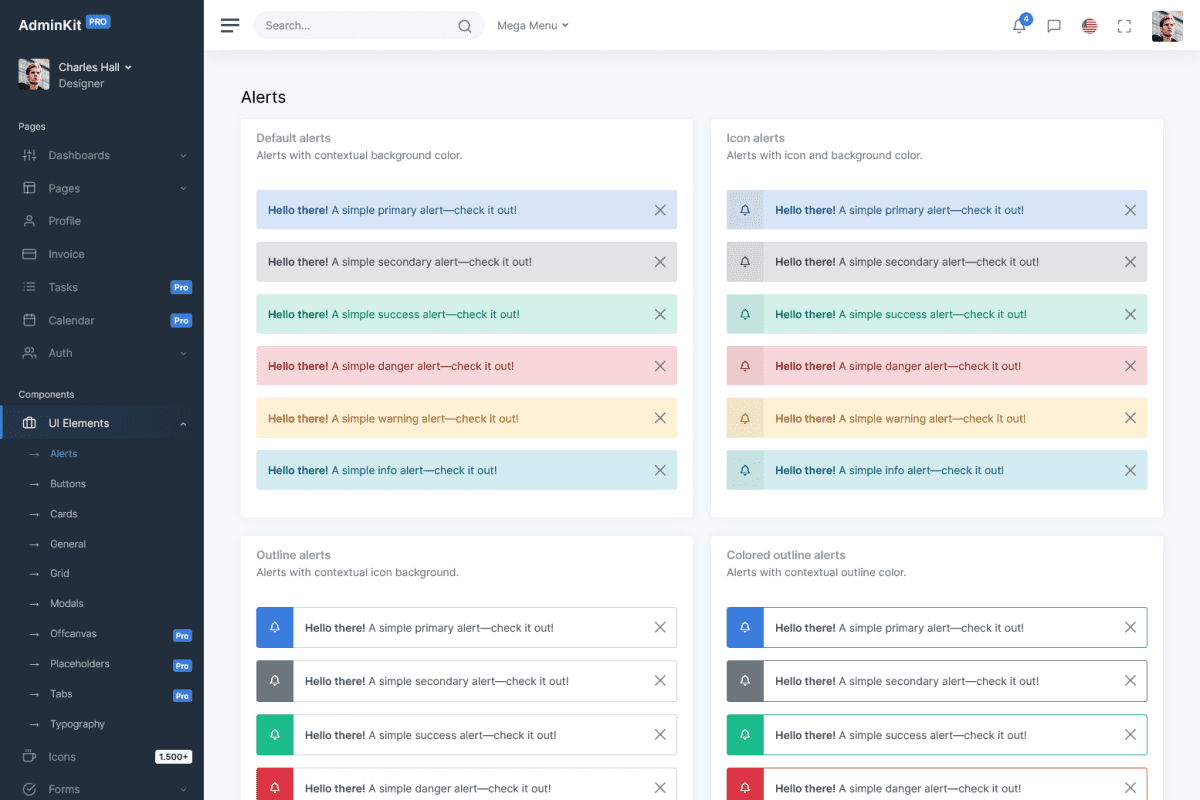Open the messages chat icon
Image resolution: width=1200 pixels, height=800 pixels.
[1054, 26]
